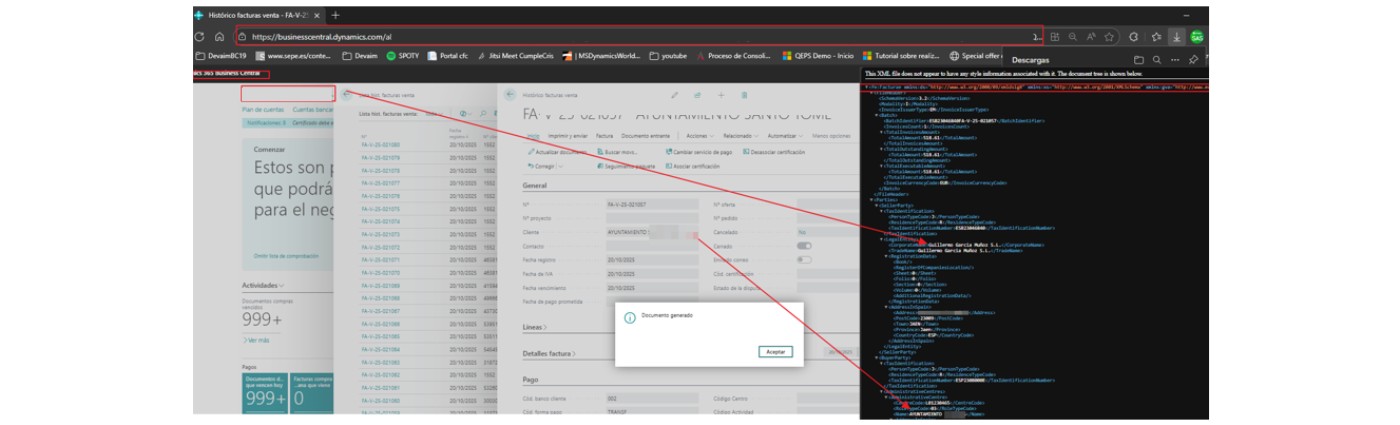Go back using invoice card back arrow
Viewport: 1400px width, 425px height.
(509, 95)
